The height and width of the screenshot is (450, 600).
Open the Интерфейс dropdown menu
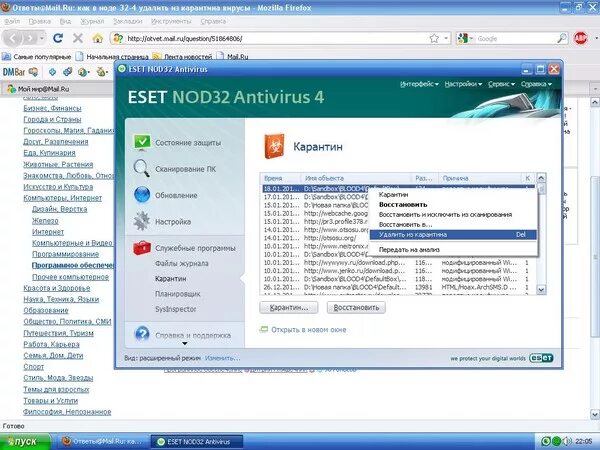pyautogui.click(x=419, y=84)
